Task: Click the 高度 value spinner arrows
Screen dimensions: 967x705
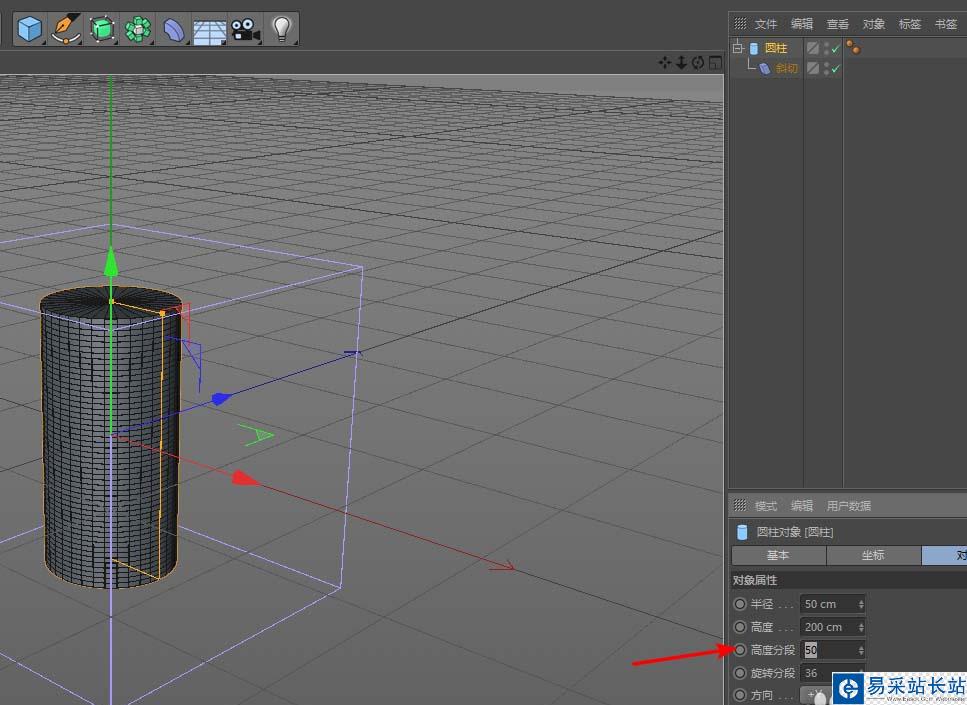Action: click(x=861, y=627)
